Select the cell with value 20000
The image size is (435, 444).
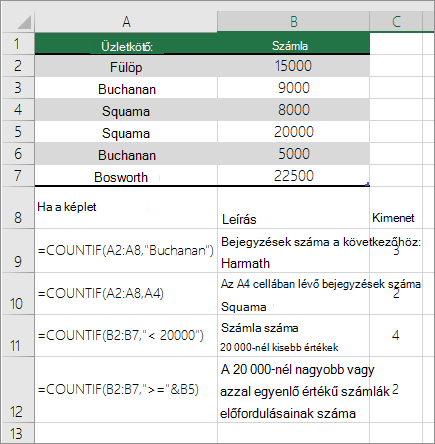[293, 132]
